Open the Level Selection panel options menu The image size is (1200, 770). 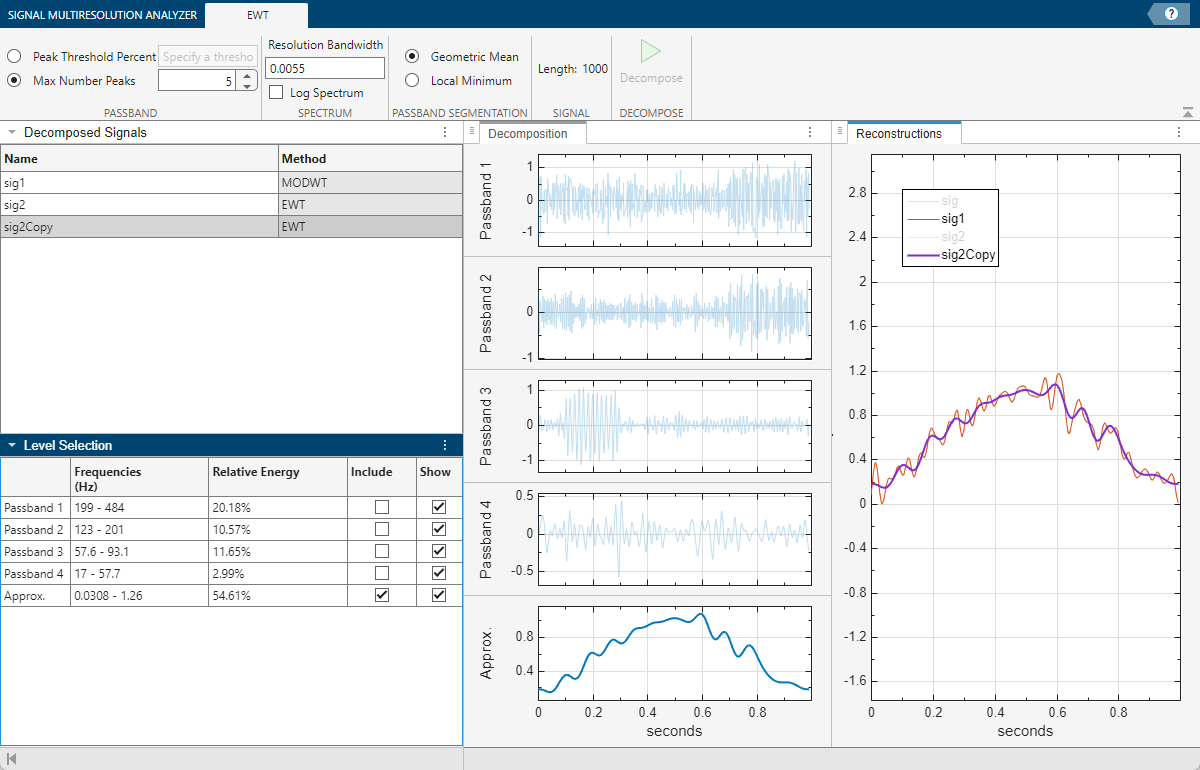click(x=445, y=445)
